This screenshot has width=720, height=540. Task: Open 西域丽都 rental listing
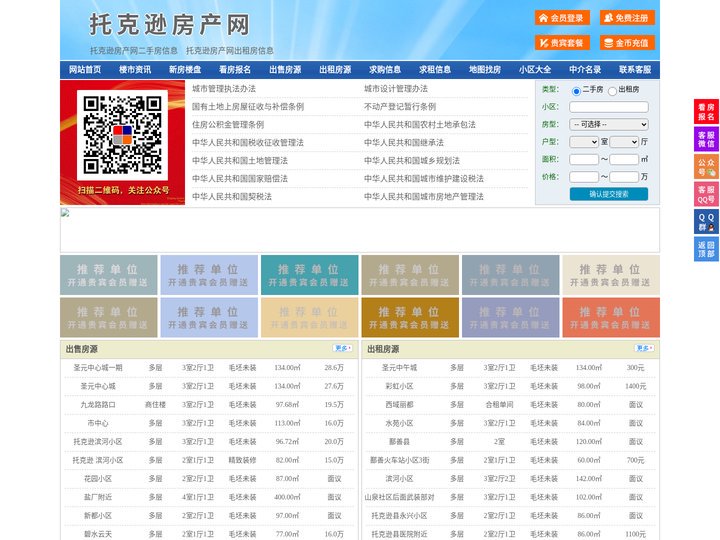[399, 405]
